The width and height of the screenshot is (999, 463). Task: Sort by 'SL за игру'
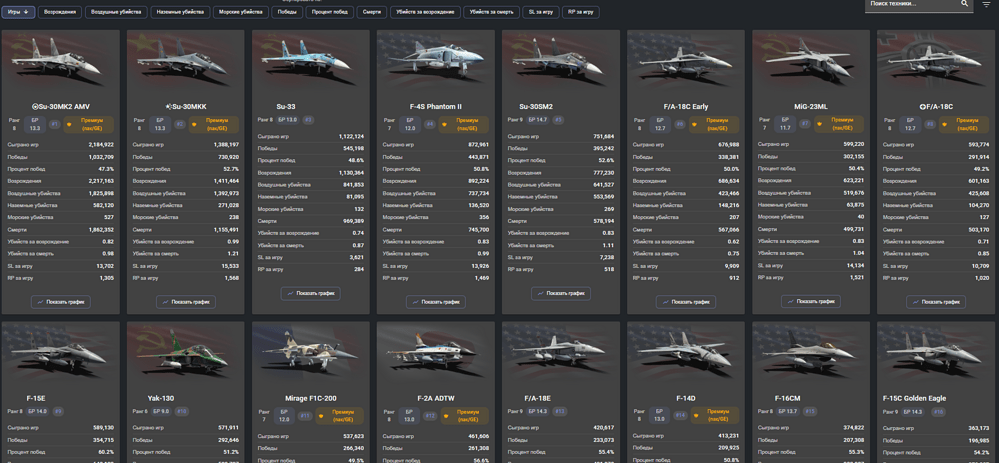click(541, 12)
